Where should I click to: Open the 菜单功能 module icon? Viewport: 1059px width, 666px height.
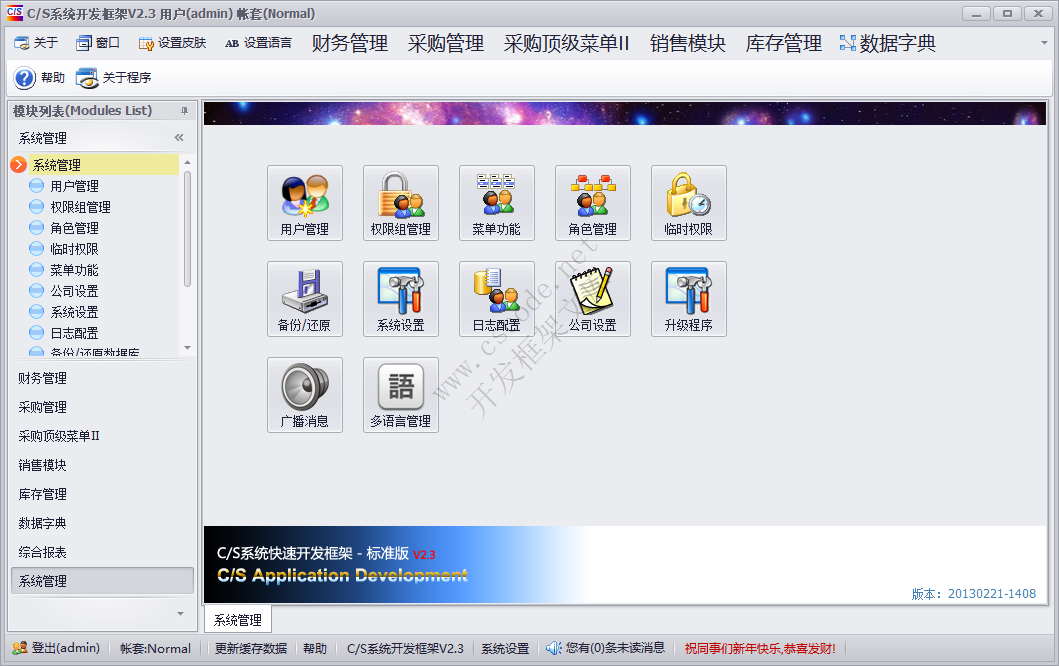click(x=496, y=203)
